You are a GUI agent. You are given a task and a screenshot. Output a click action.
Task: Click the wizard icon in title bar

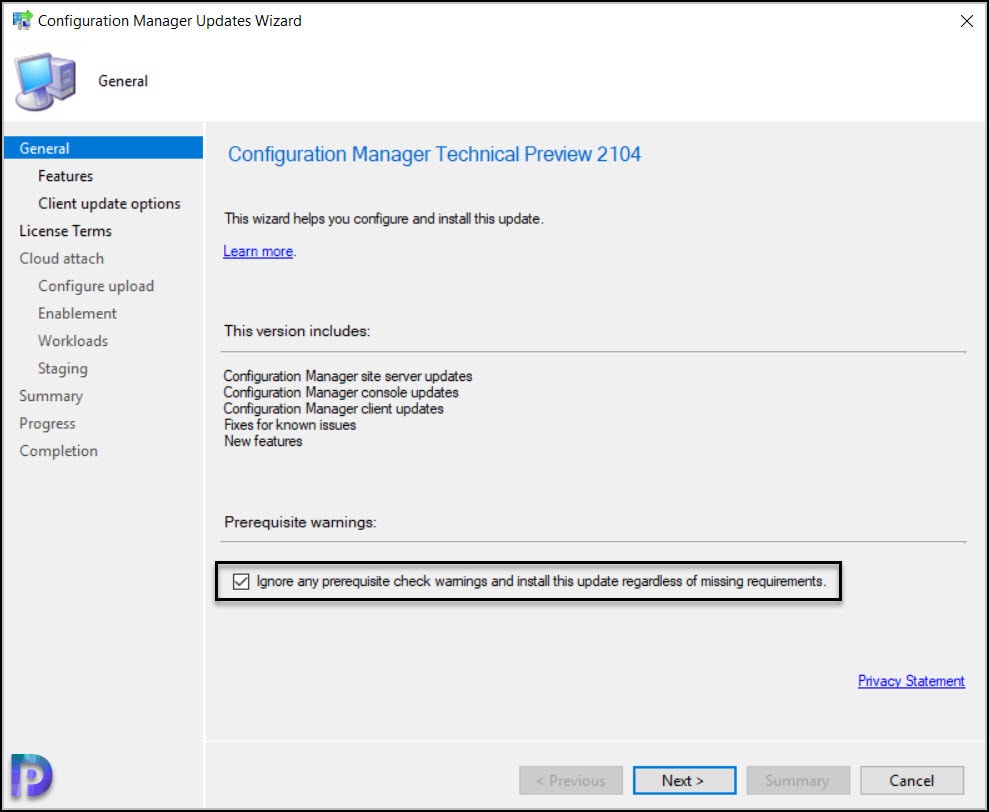point(22,20)
